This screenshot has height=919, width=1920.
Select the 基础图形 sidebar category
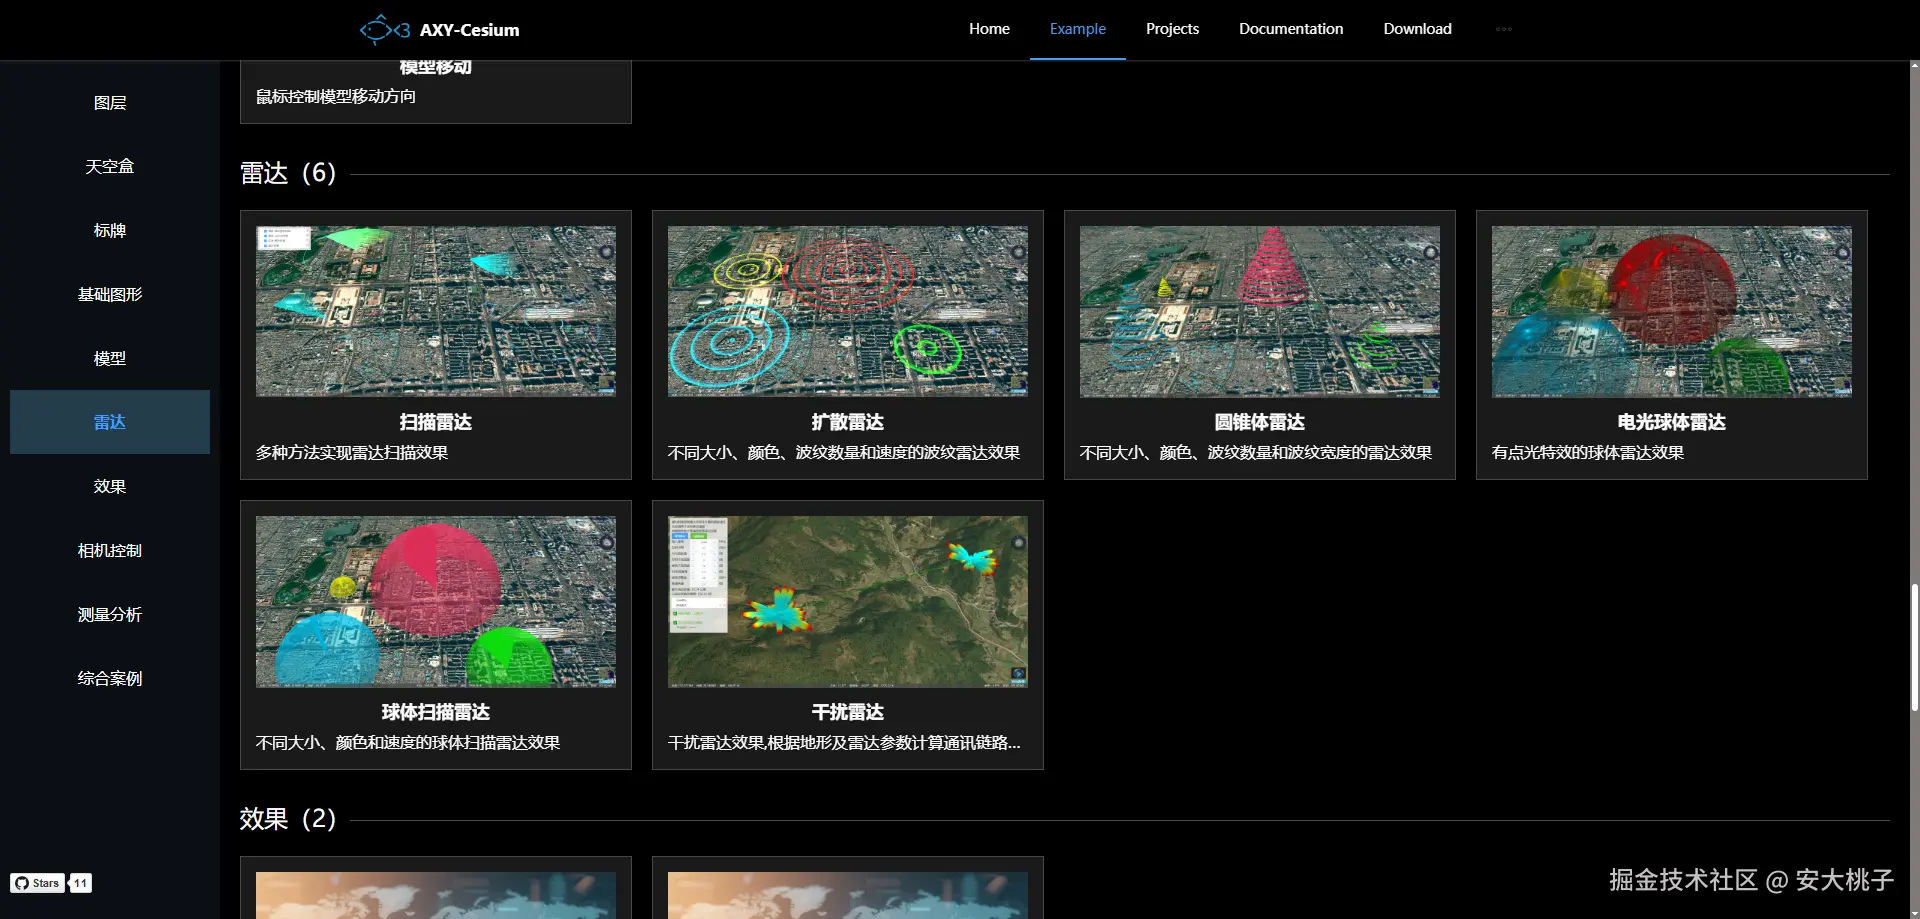pyautogui.click(x=109, y=294)
